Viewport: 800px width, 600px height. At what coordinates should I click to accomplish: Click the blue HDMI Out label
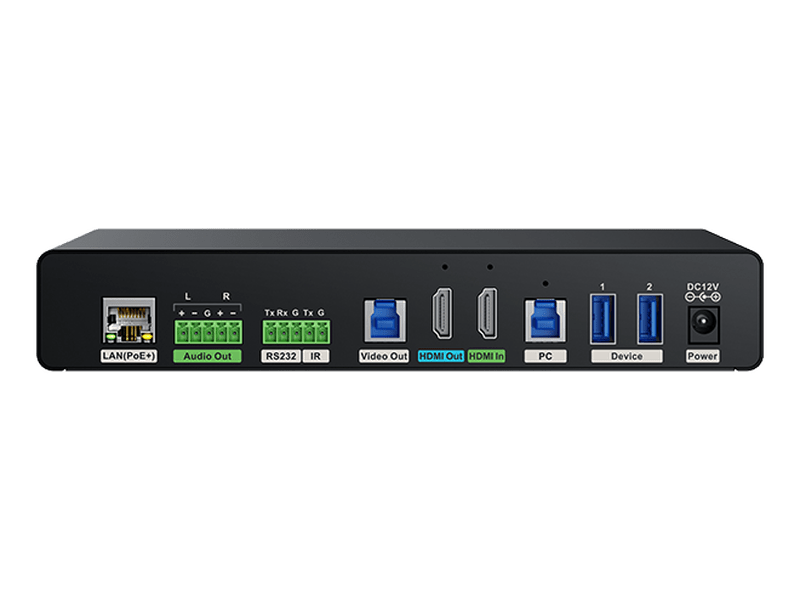point(441,356)
